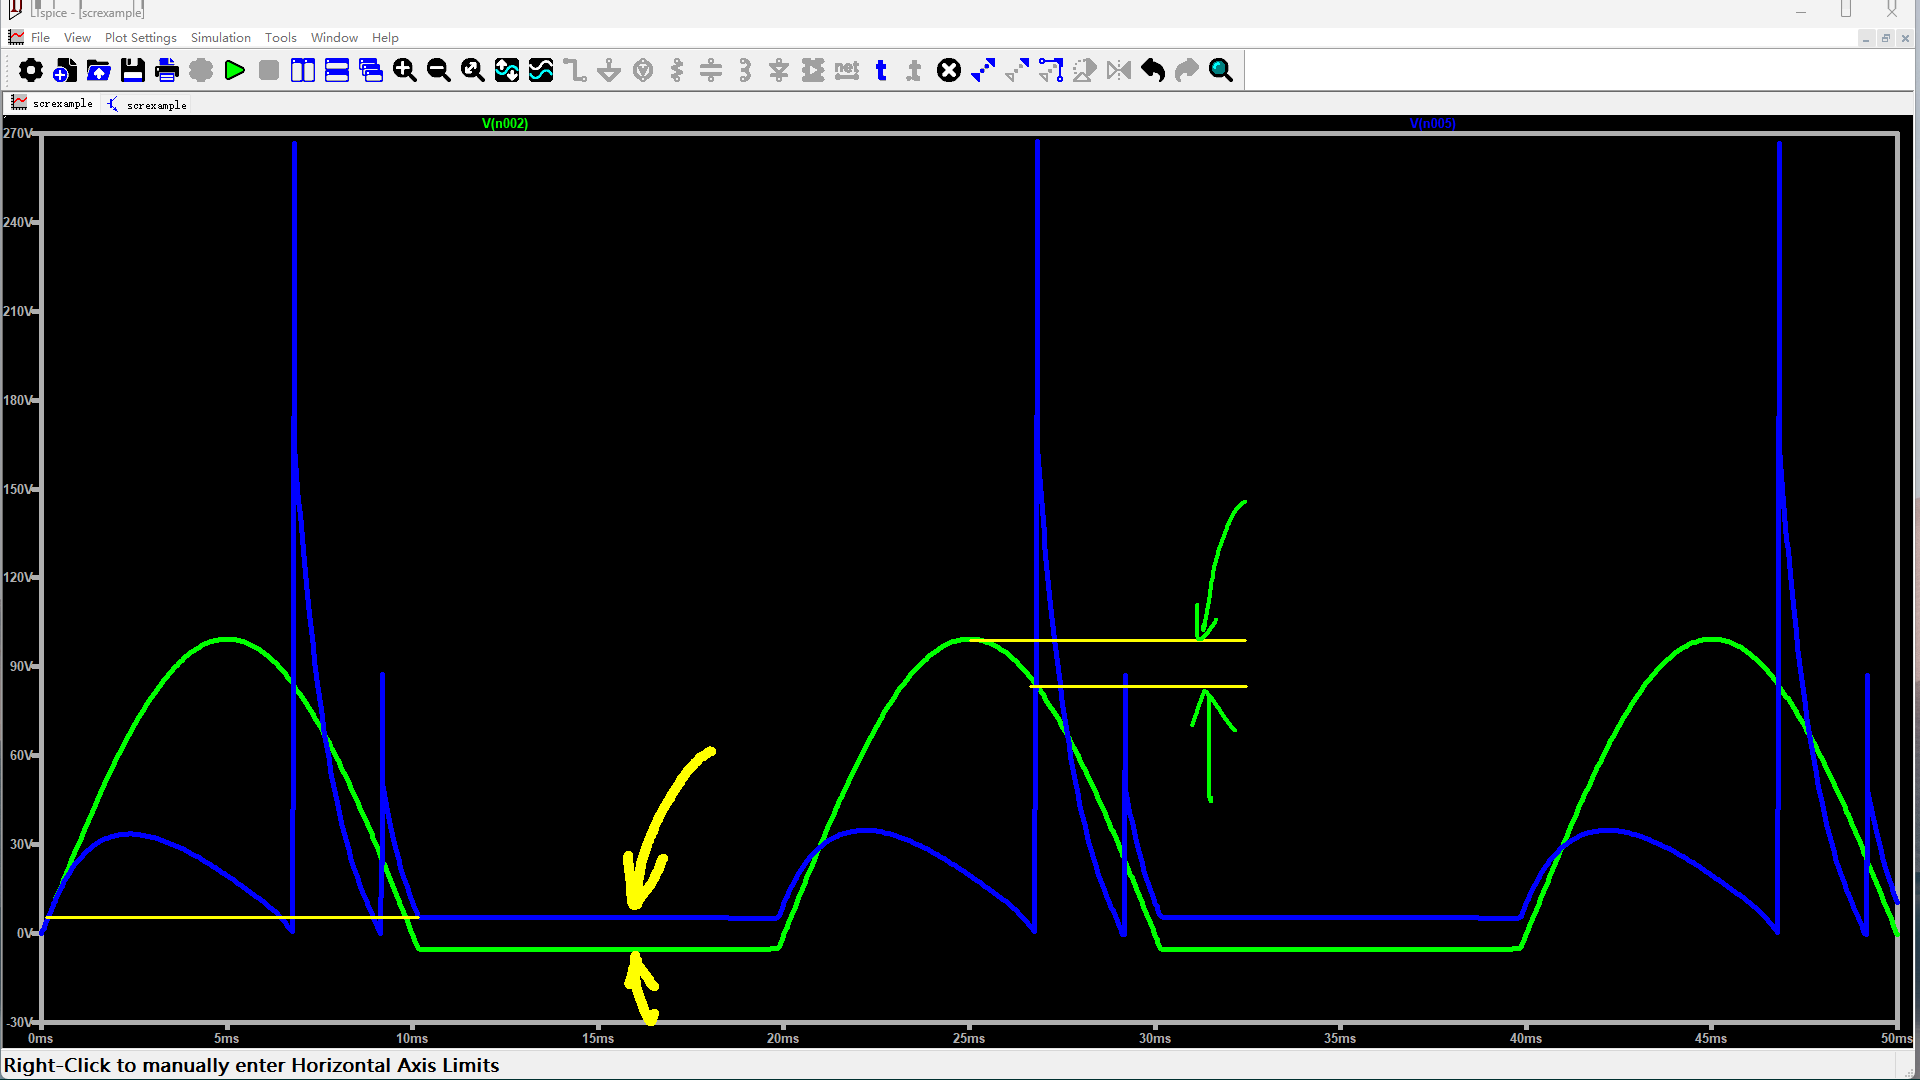Viewport: 1920px width, 1080px height.
Task: Click the Save floppy disk icon
Action: tap(133, 70)
